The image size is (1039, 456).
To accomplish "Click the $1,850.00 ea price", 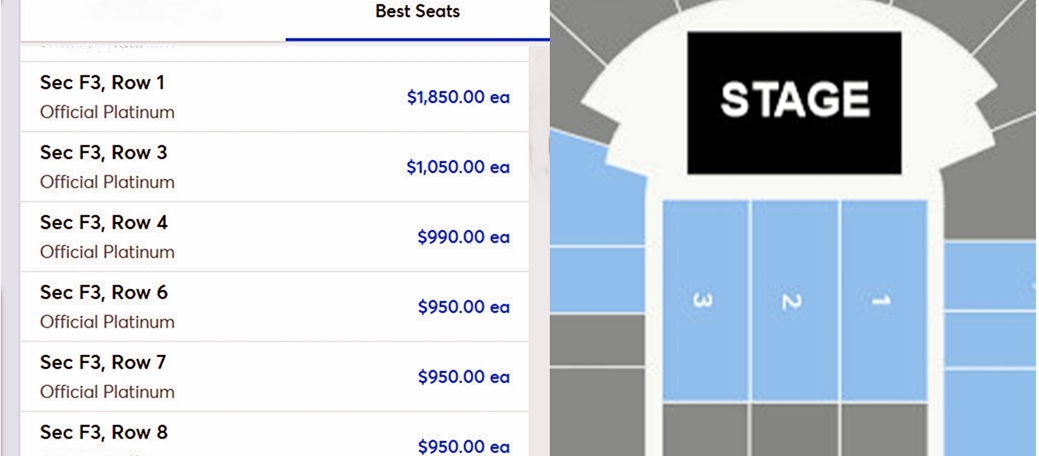I will 458,97.
